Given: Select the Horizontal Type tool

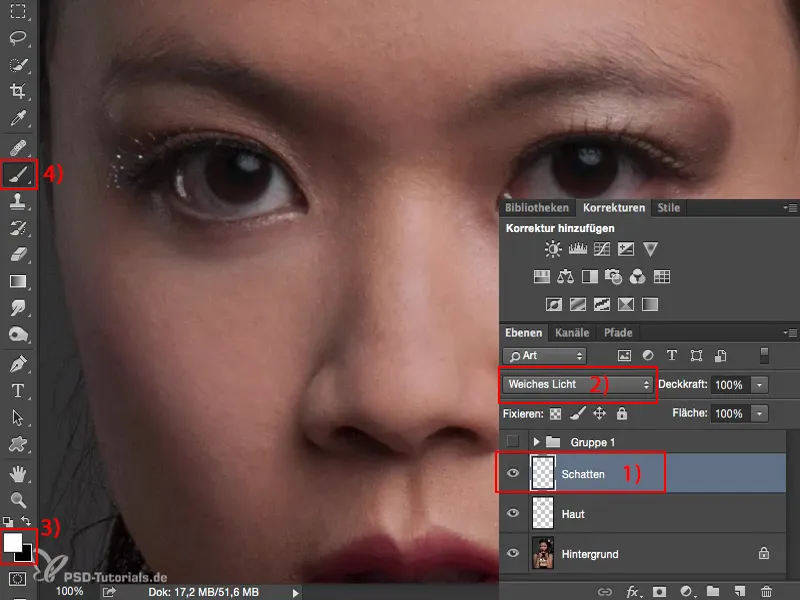Looking at the screenshot, I should point(18,390).
